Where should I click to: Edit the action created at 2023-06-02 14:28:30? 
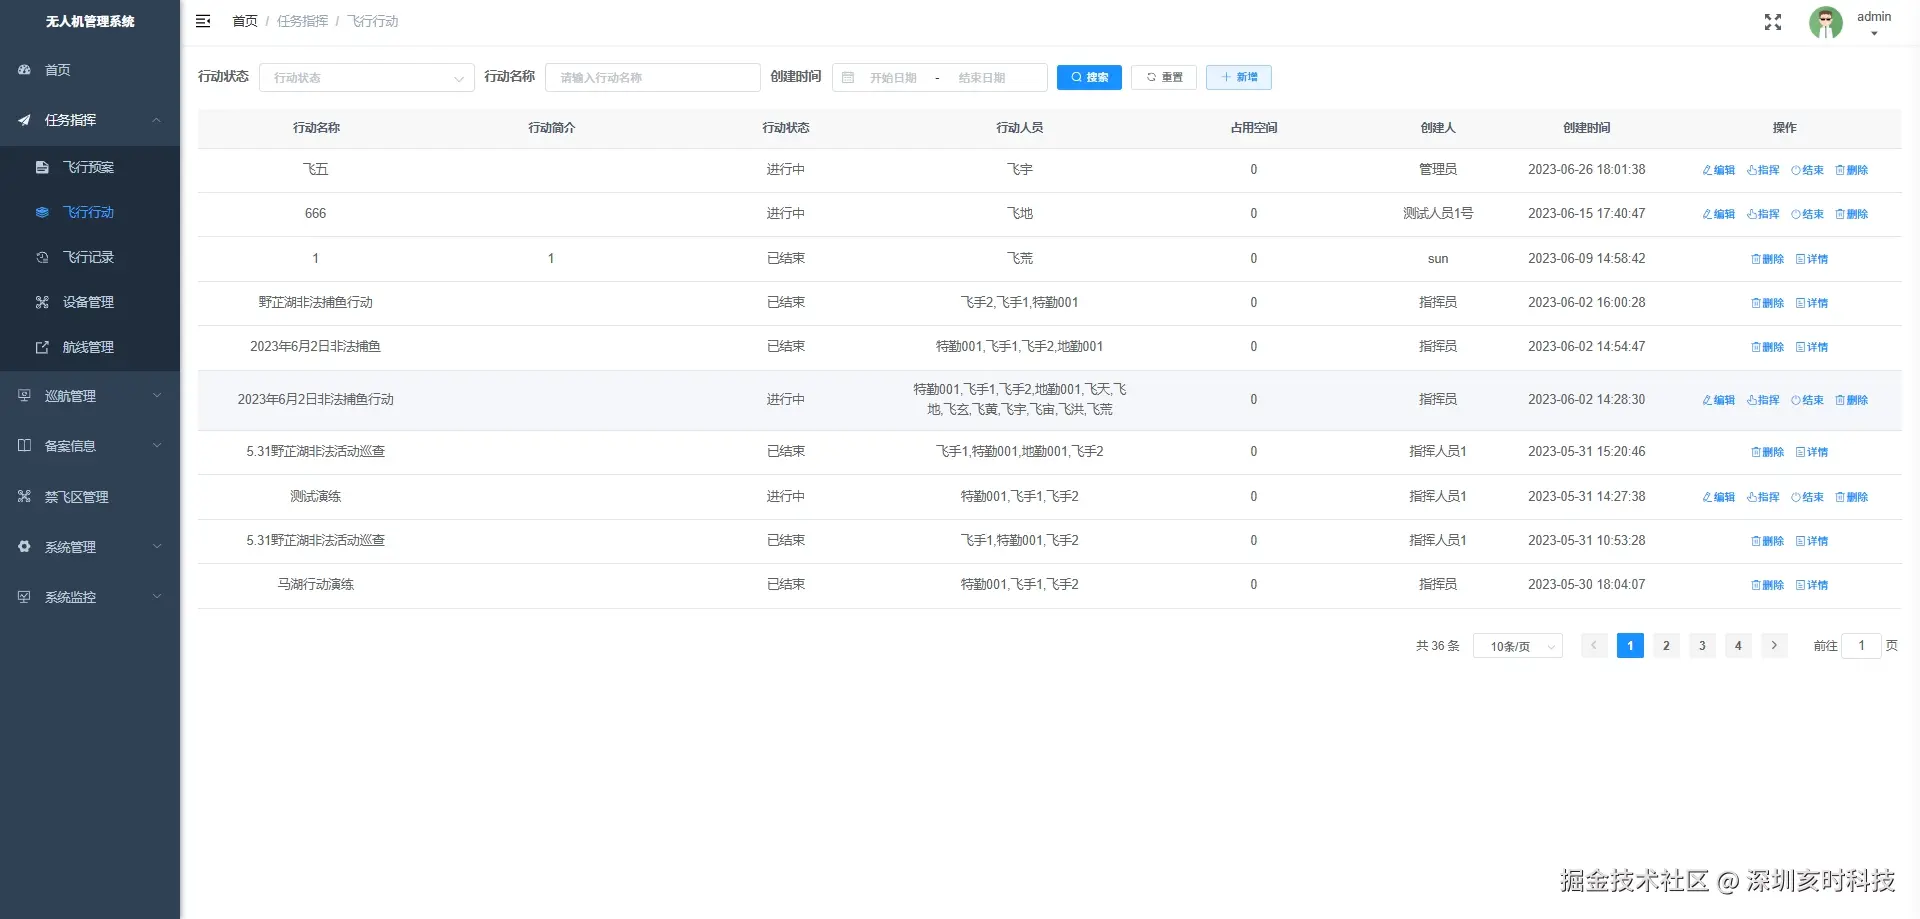coord(1719,400)
